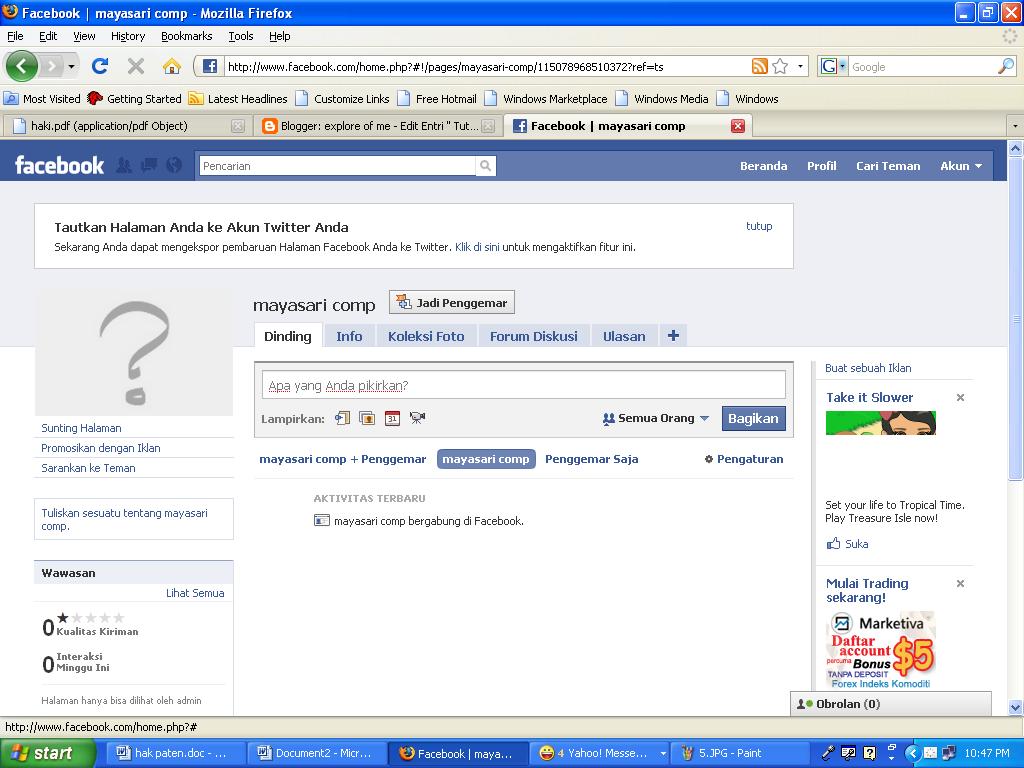Switch to 5.JPG - Paint taskbar item
This screenshot has height=768, width=1024.
[x=740, y=754]
